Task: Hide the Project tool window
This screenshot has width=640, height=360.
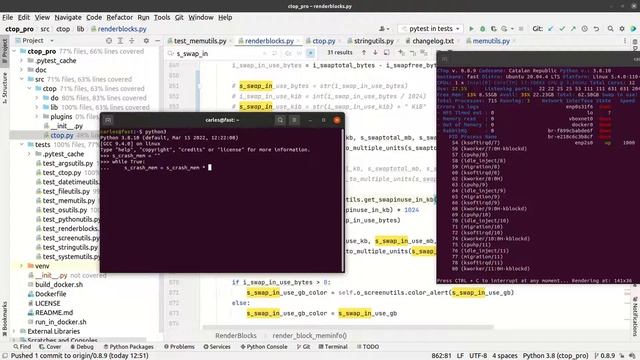Action: pos(158,40)
